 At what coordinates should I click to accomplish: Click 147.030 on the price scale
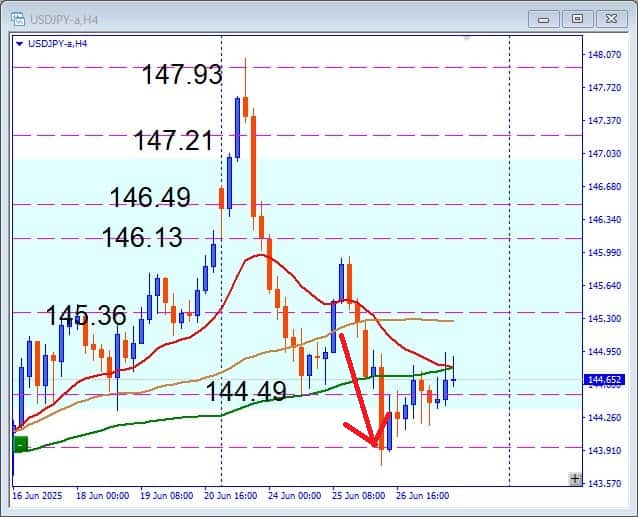605,153
